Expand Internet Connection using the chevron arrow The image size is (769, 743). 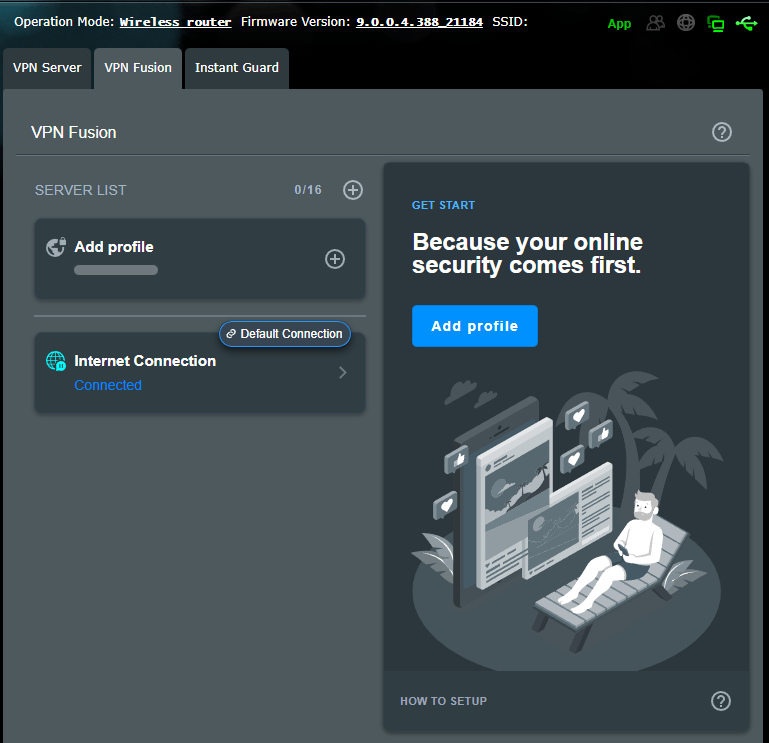(x=342, y=373)
